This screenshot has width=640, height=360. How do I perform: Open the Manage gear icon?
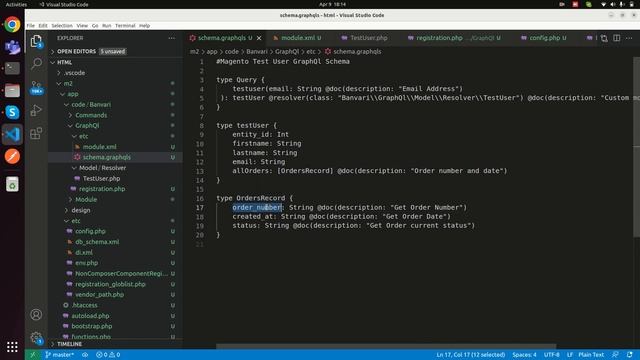pos(36,337)
